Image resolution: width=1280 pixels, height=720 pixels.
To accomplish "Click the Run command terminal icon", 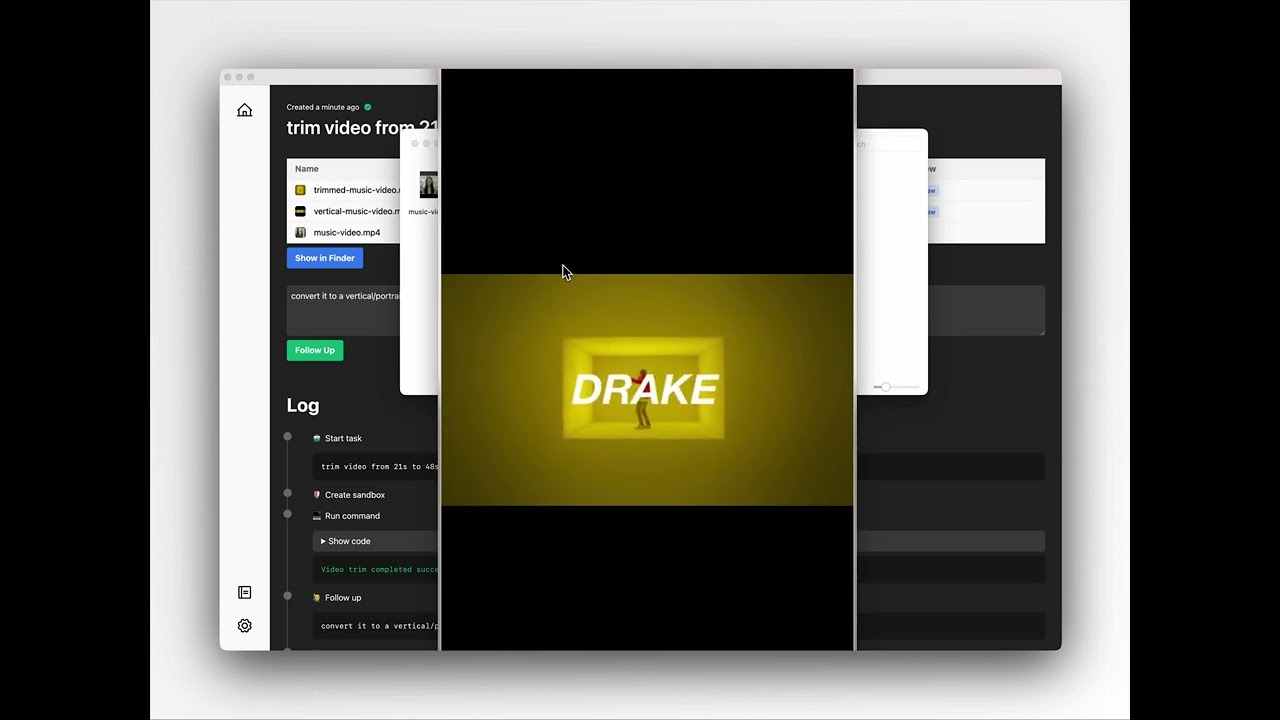I will pos(317,516).
